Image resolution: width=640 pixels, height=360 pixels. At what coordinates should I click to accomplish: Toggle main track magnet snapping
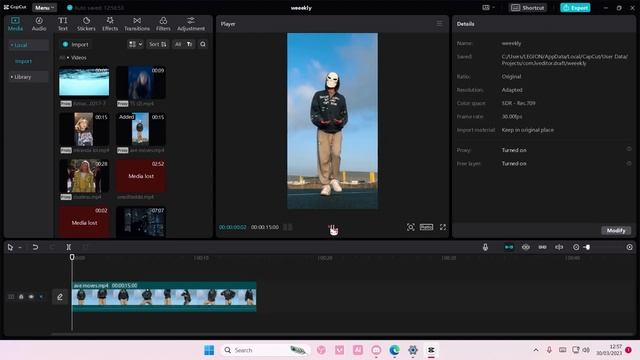509,247
